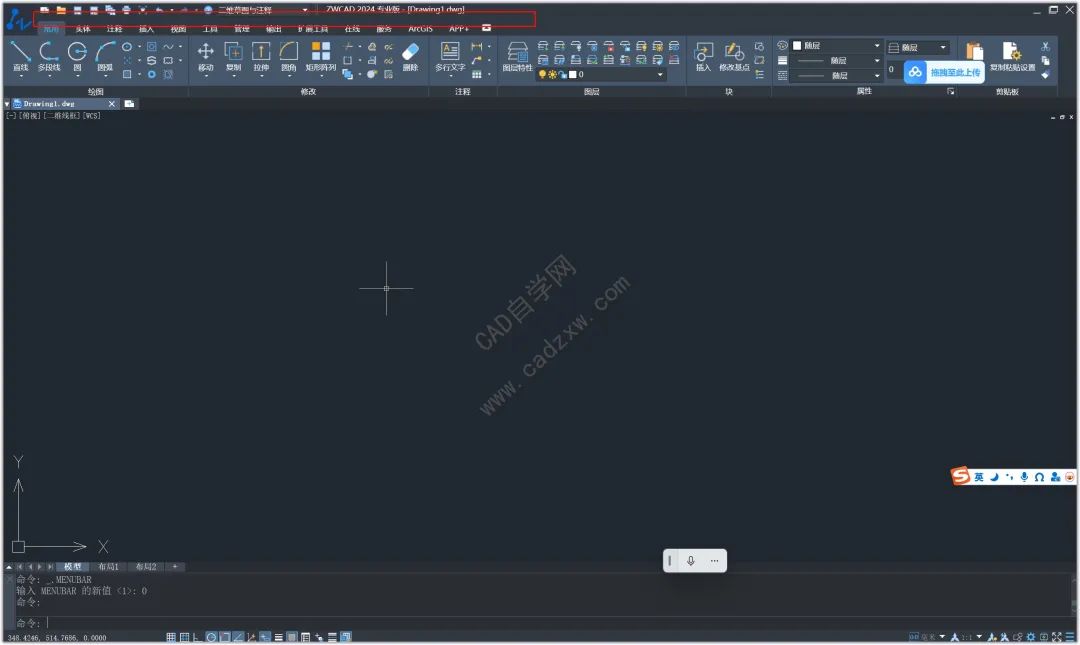Expand the layer 0 dropdown list

[601, 74]
